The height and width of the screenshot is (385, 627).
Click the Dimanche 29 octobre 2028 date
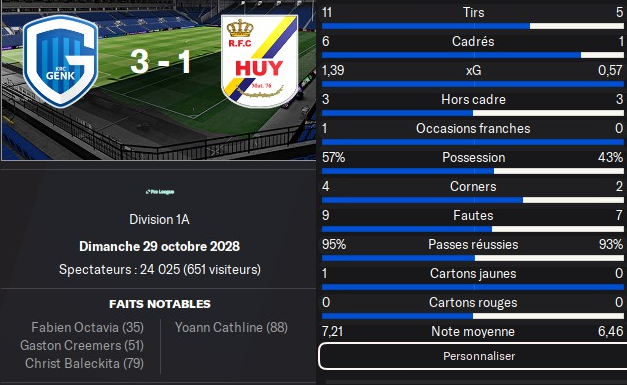click(160, 246)
